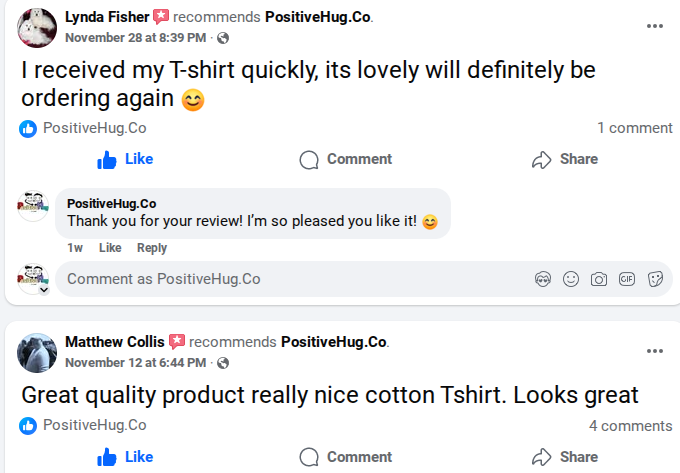The height and width of the screenshot is (473, 680).
Task: Open Lynda Fisher's profile name link
Action: [107, 17]
